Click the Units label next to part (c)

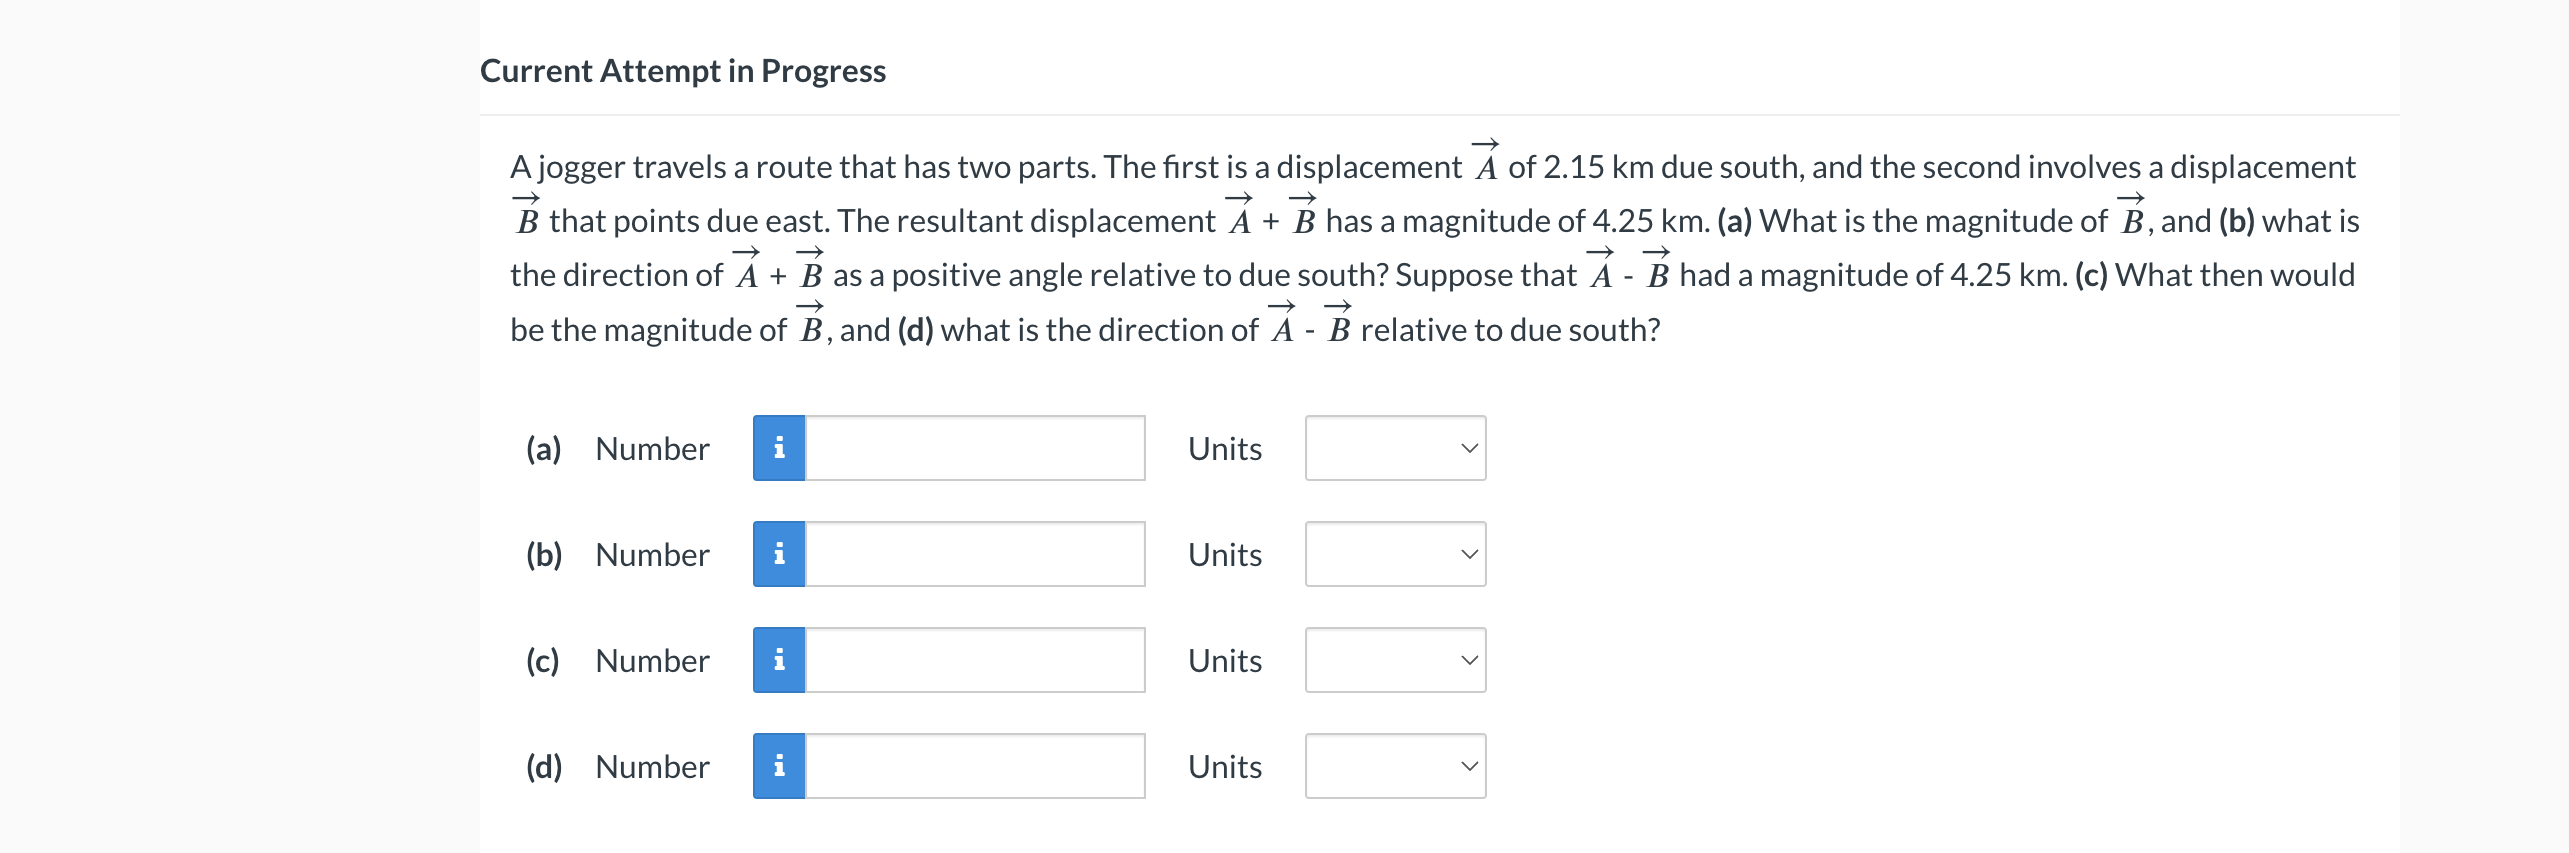(x=1223, y=659)
